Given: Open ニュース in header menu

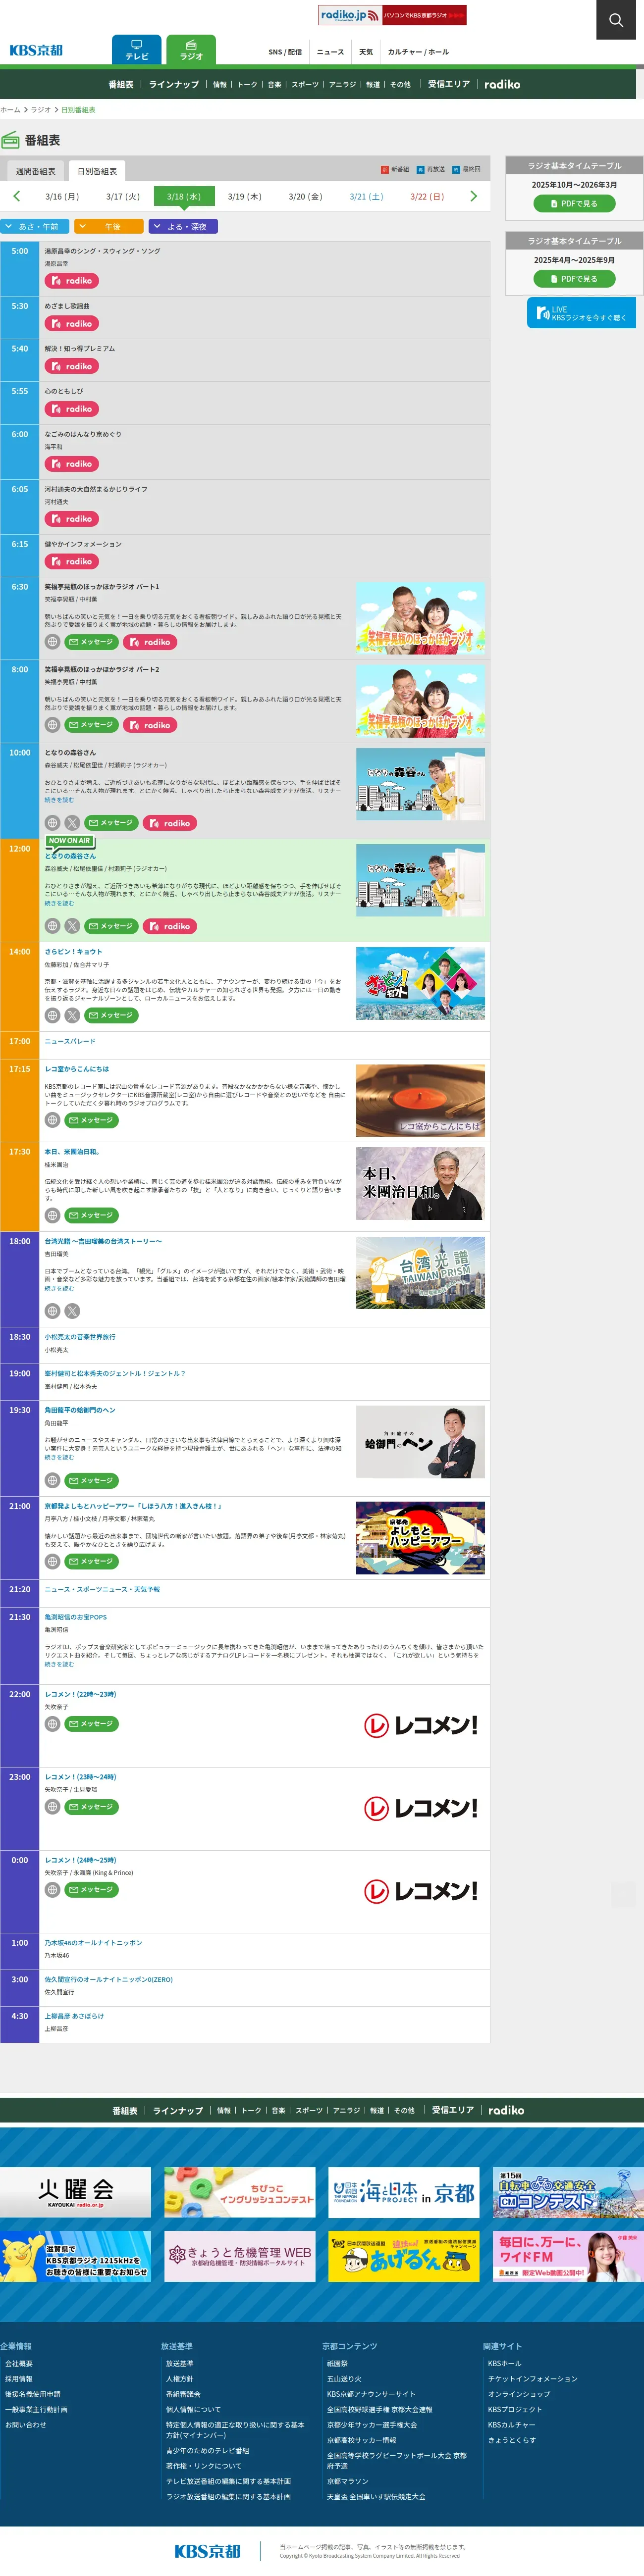Looking at the screenshot, I should tap(330, 52).
